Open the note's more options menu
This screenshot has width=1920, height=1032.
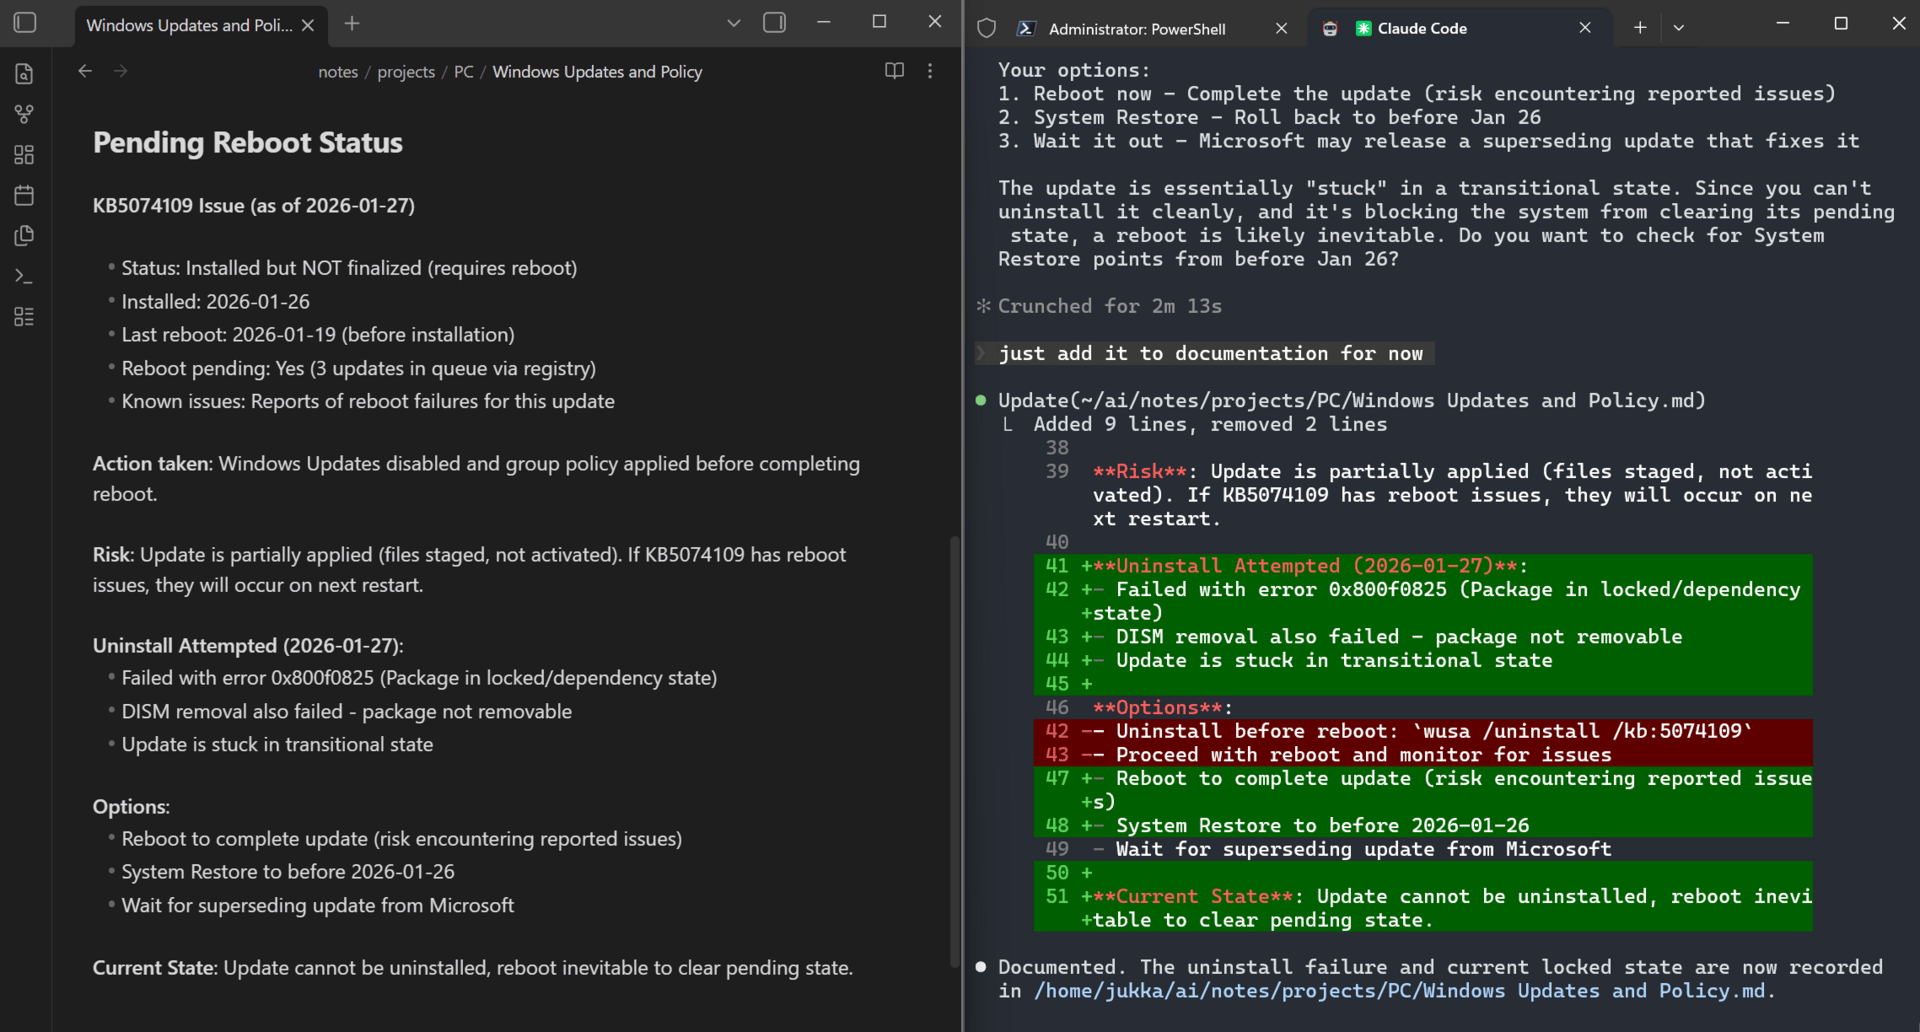pyautogui.click(x=930, y=71)
